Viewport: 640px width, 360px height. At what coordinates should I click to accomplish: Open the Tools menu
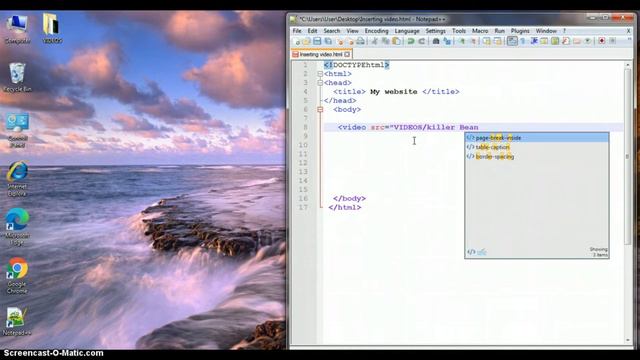tap(459, 31)
